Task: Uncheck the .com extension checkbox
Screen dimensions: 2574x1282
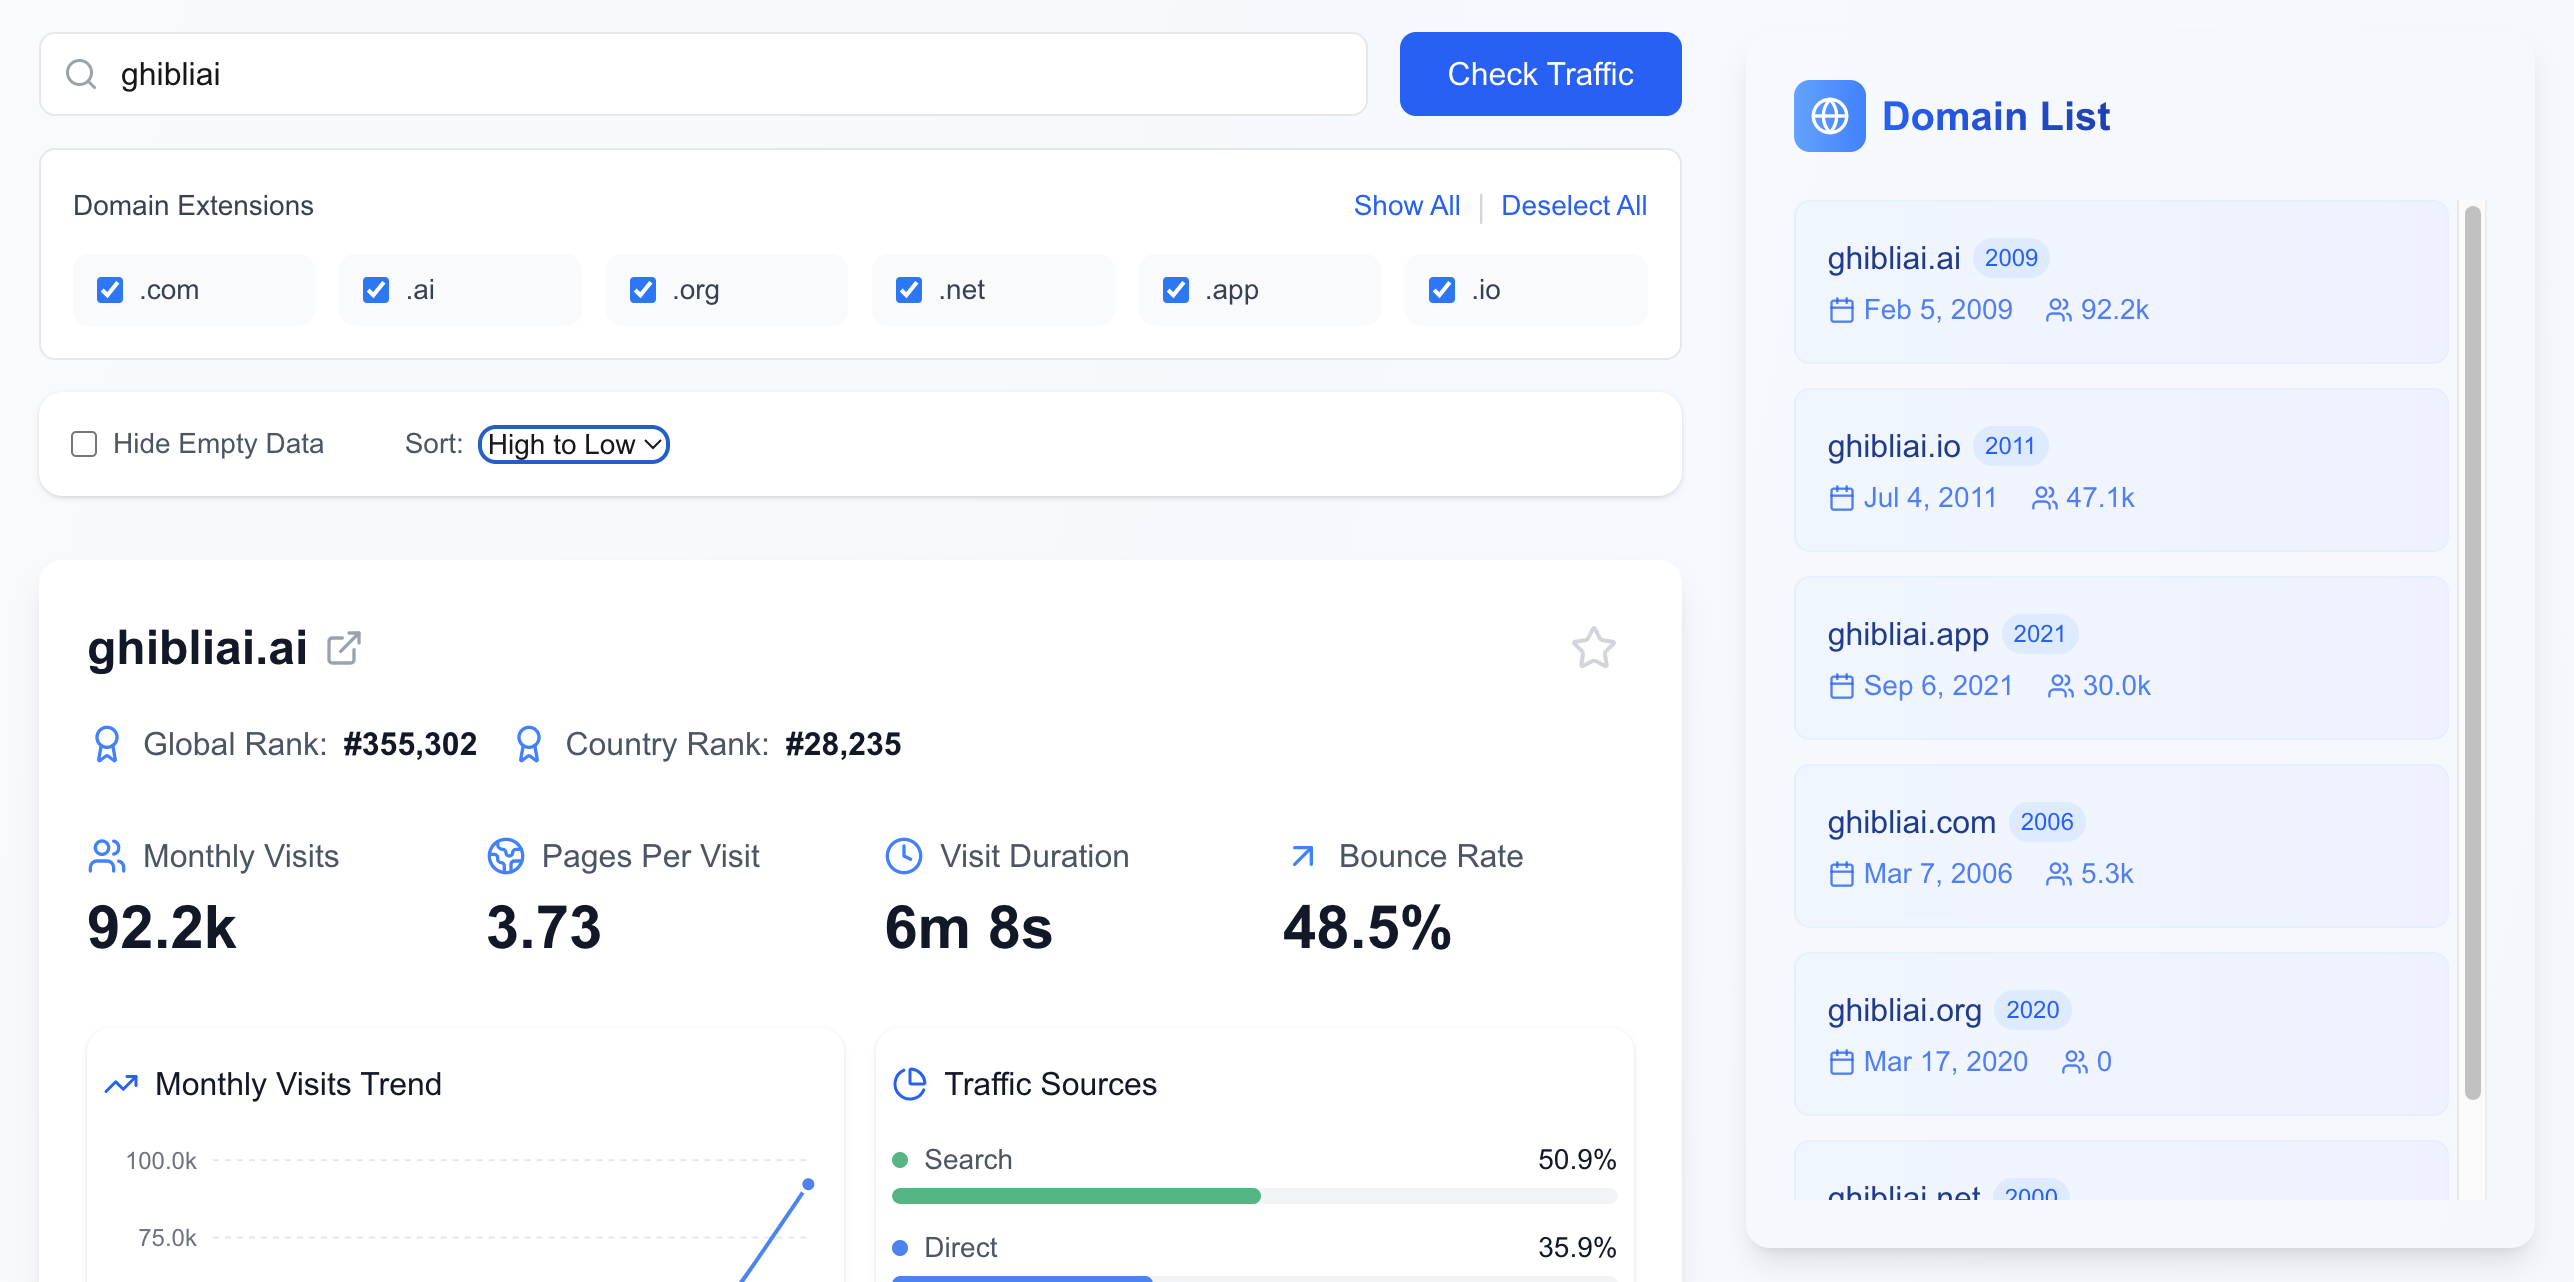Action: (x=110, y=290)
